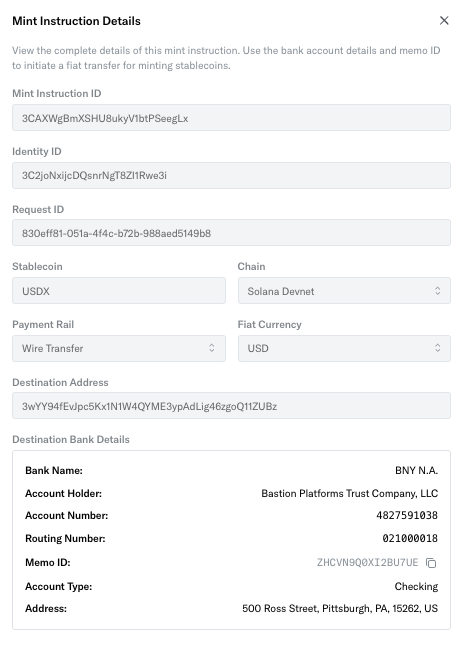
Task: Select the Mint Instruction ID field
Action: pos(231,117)
